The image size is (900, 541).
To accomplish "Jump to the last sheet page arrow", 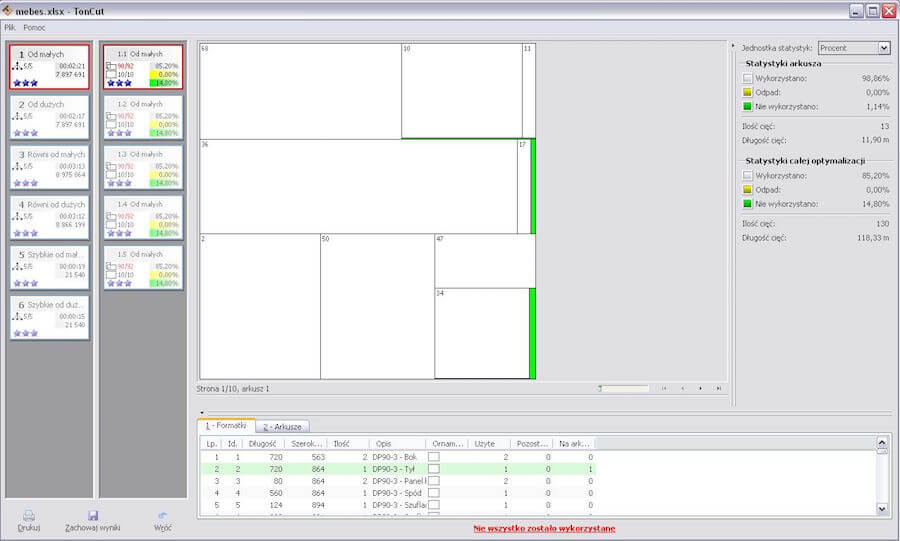I will tap(718, 388).
